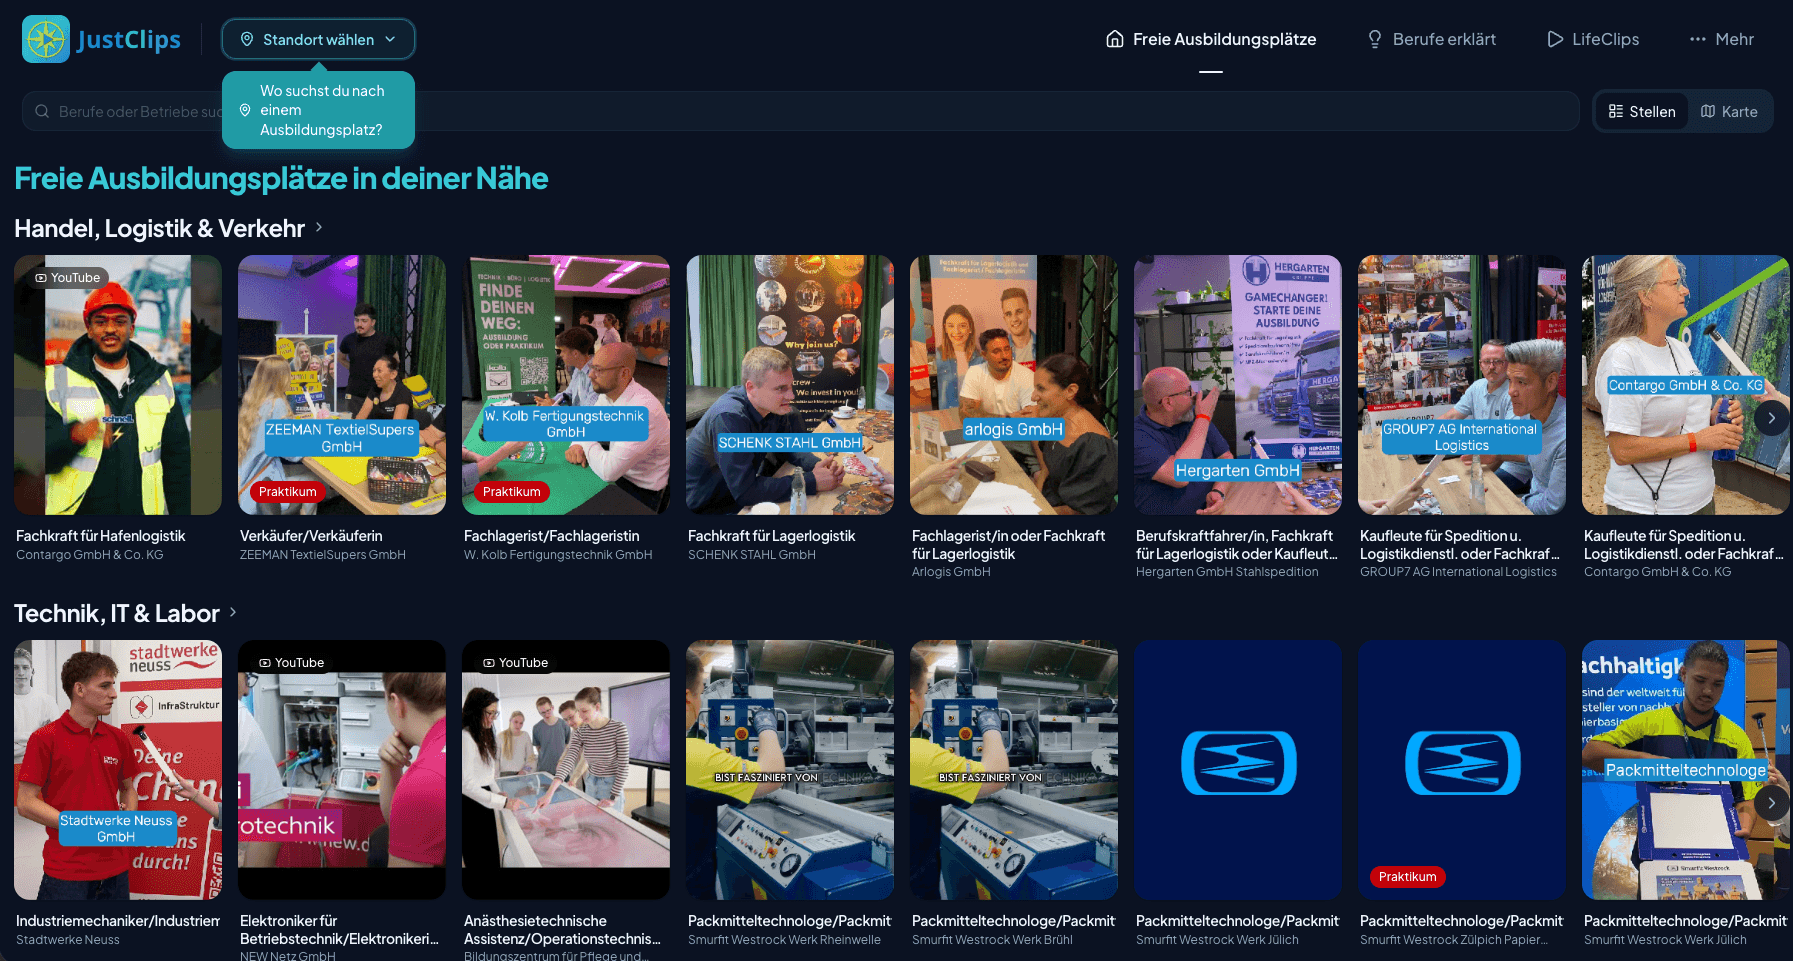Click the next arrow in the Handel, Logistik row
Screen dimensions: 1793x961
coord(1771,418)
